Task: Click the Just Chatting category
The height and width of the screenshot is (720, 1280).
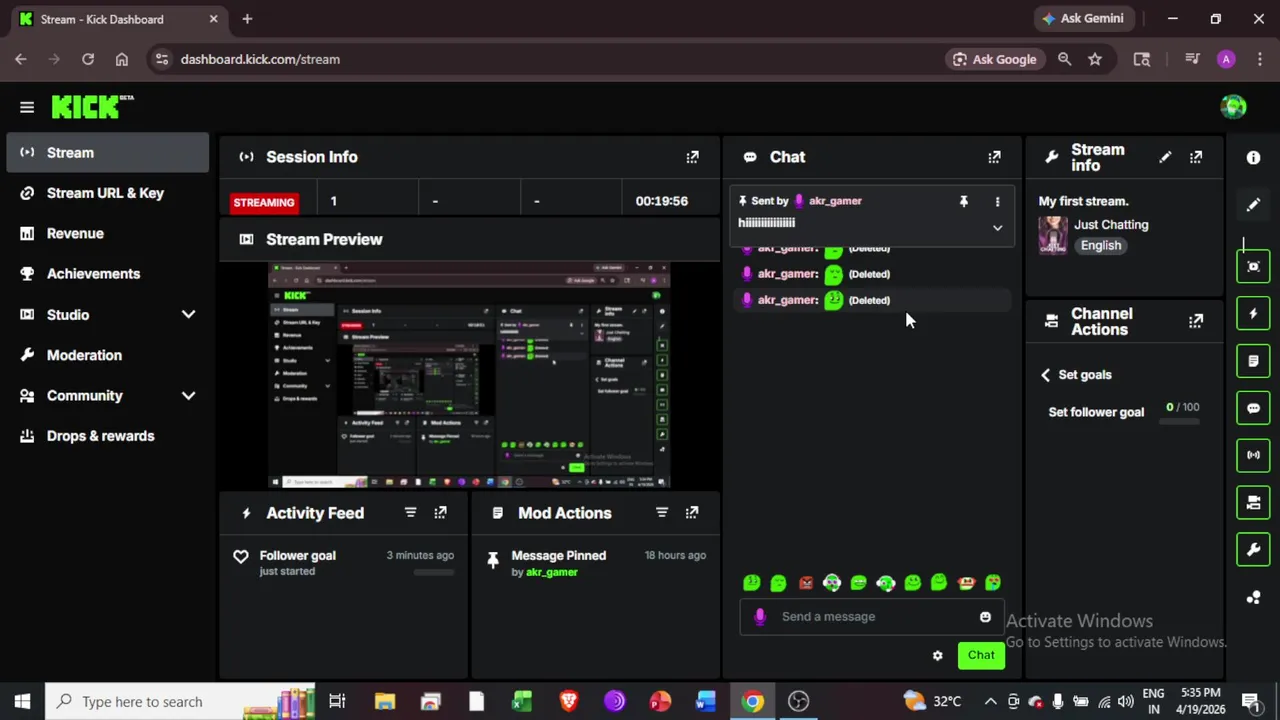Action: coord(1111,225)
